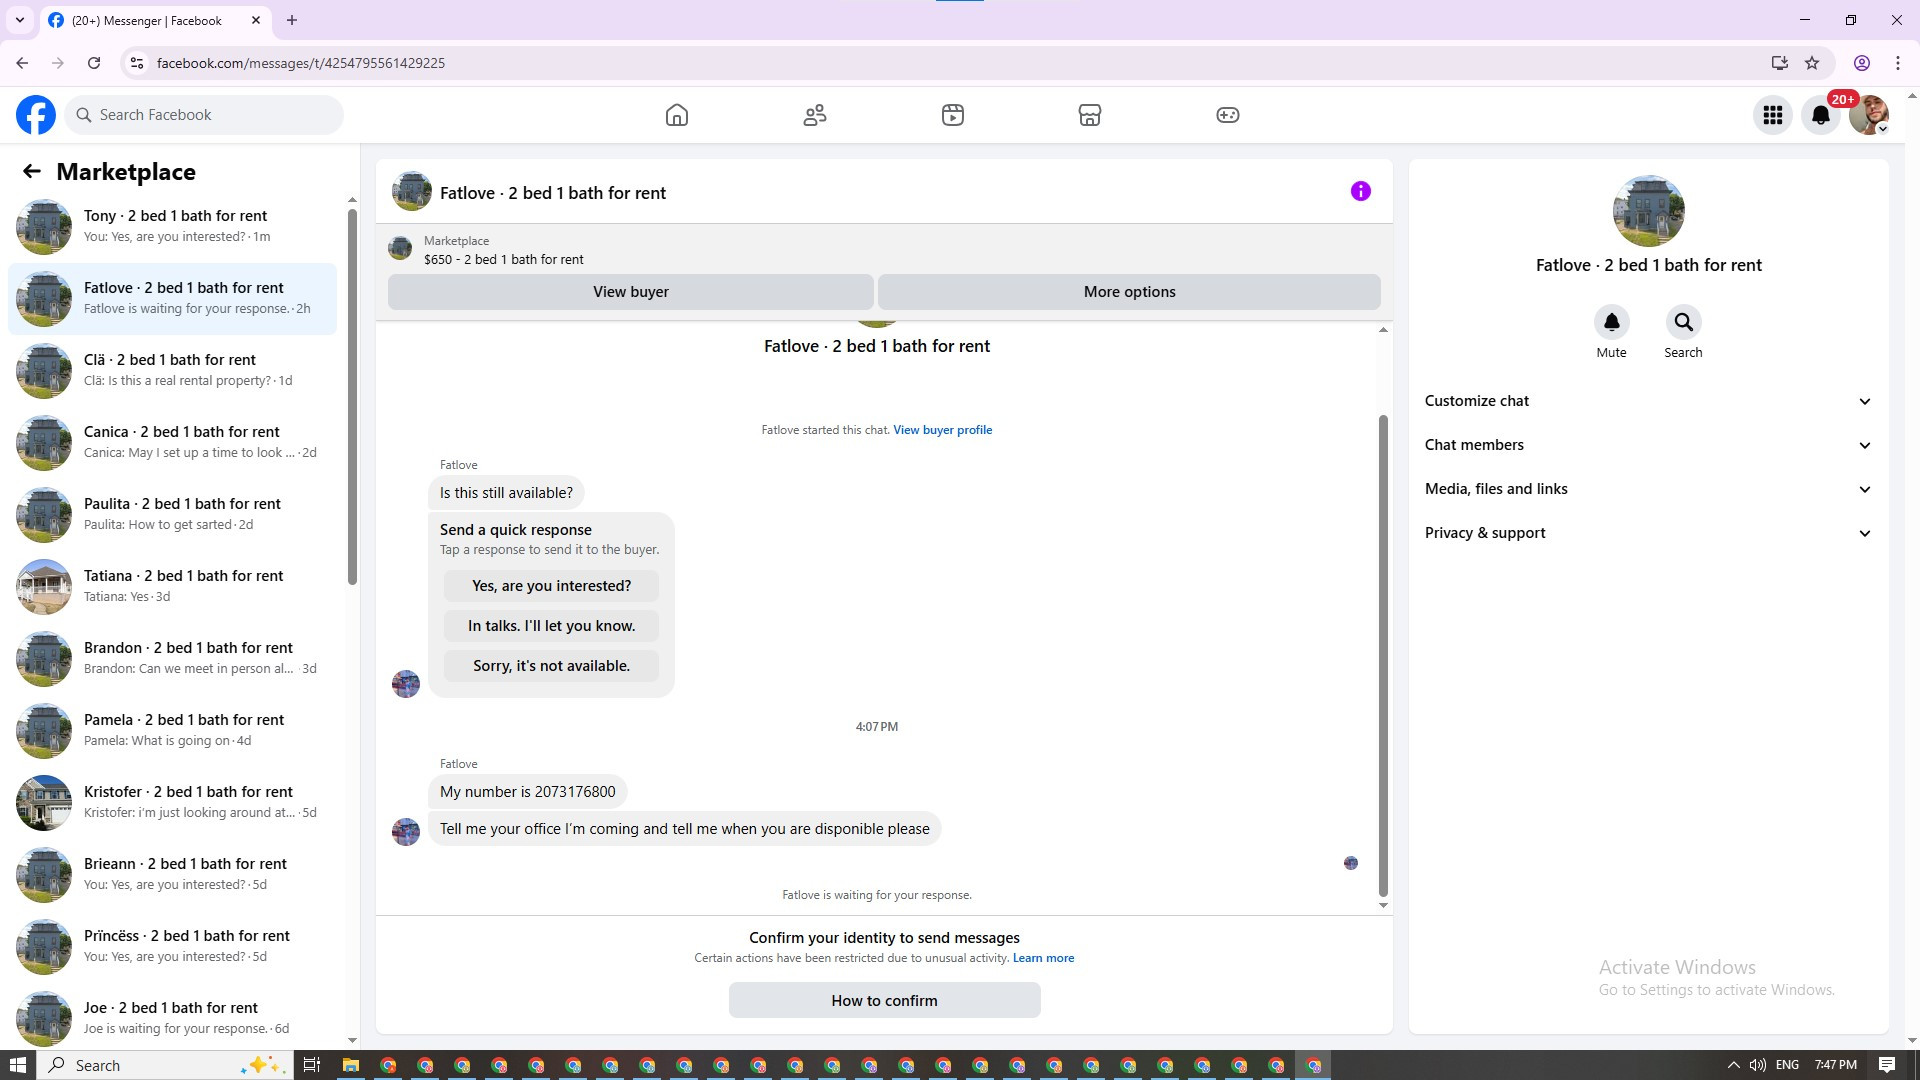Mute this chat using the bell toggle
Viewport: 1920px width, 1080px height.
pos(1611,322)
